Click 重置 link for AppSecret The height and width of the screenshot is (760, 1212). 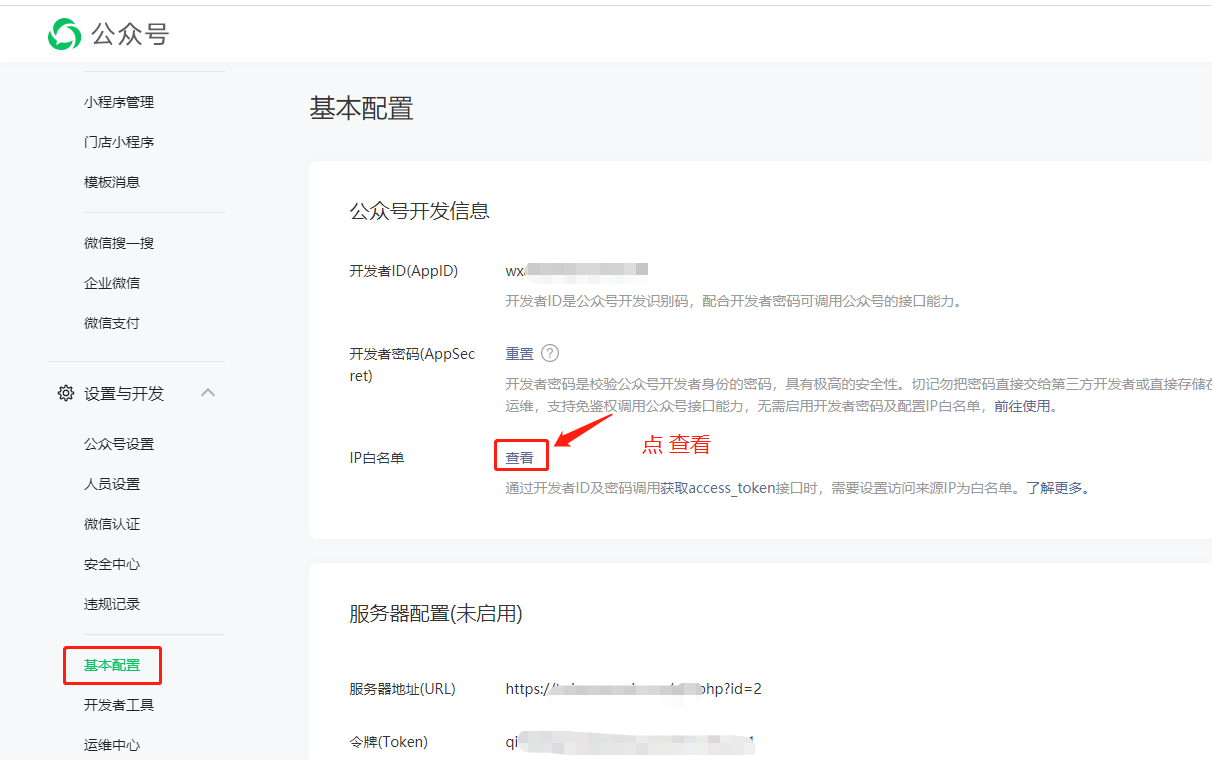click(520, 353)
